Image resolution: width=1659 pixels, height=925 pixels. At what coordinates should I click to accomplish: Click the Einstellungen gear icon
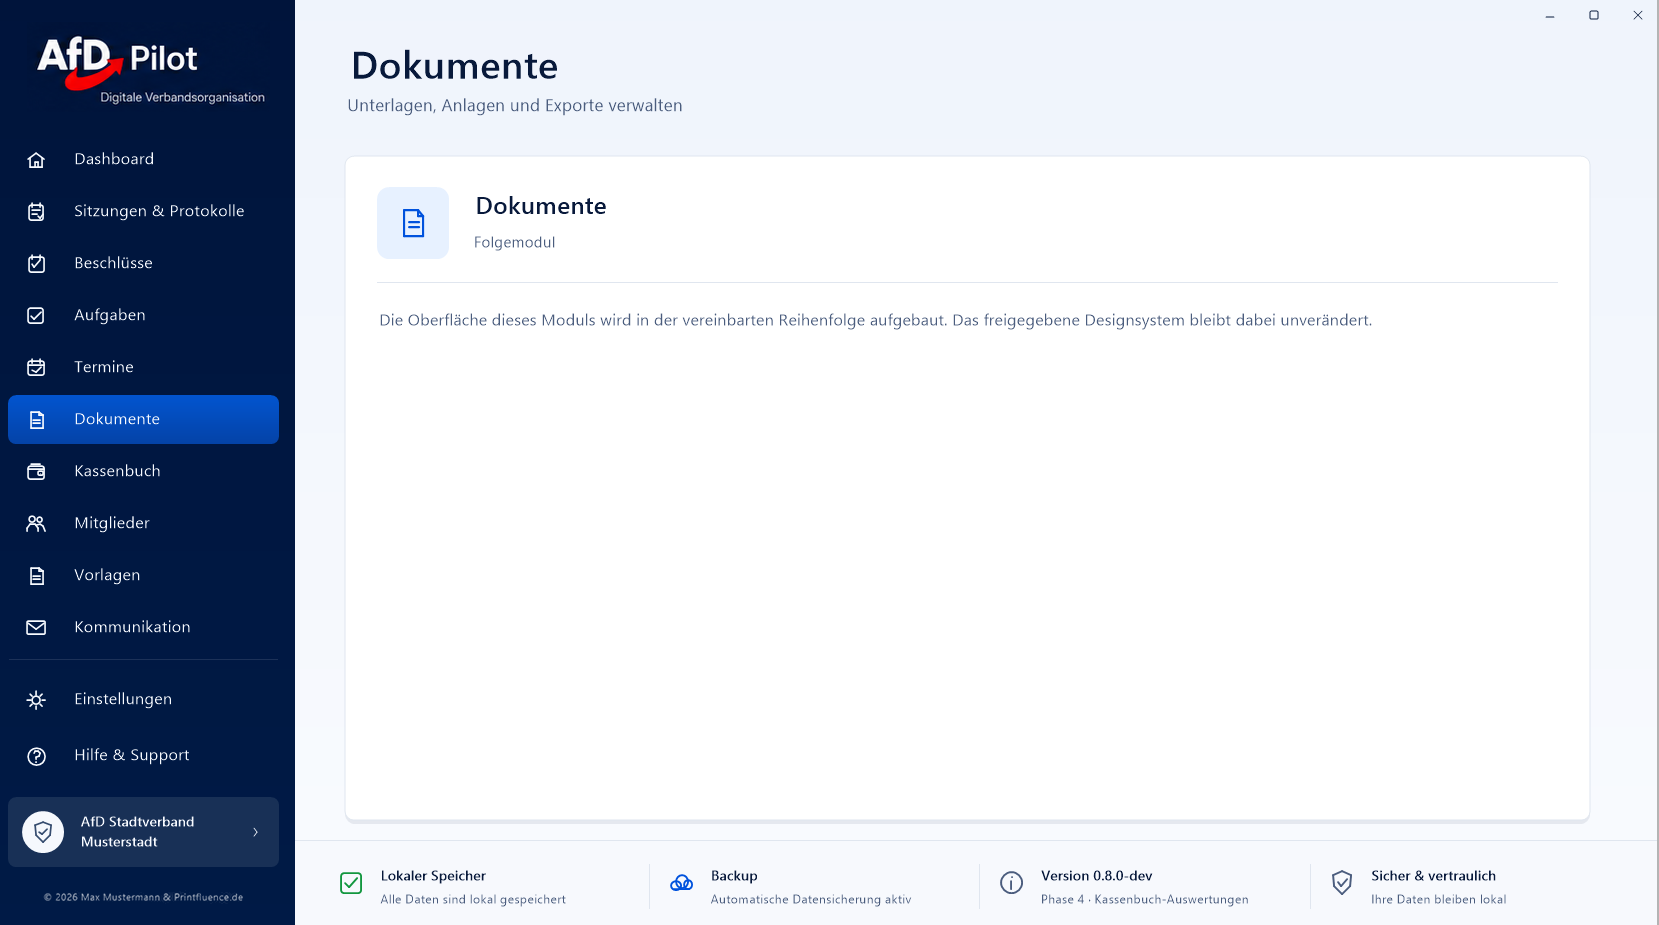36,700
